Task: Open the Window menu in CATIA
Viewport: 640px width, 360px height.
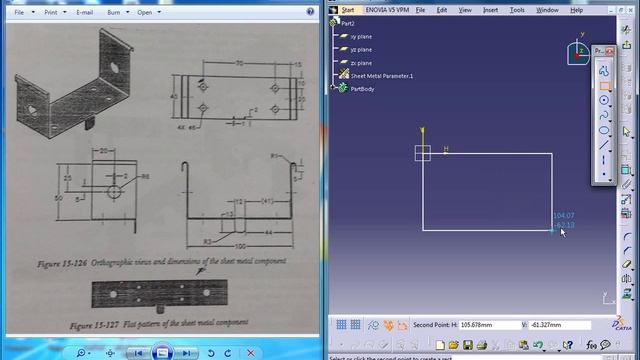Action: pos(547,10)
